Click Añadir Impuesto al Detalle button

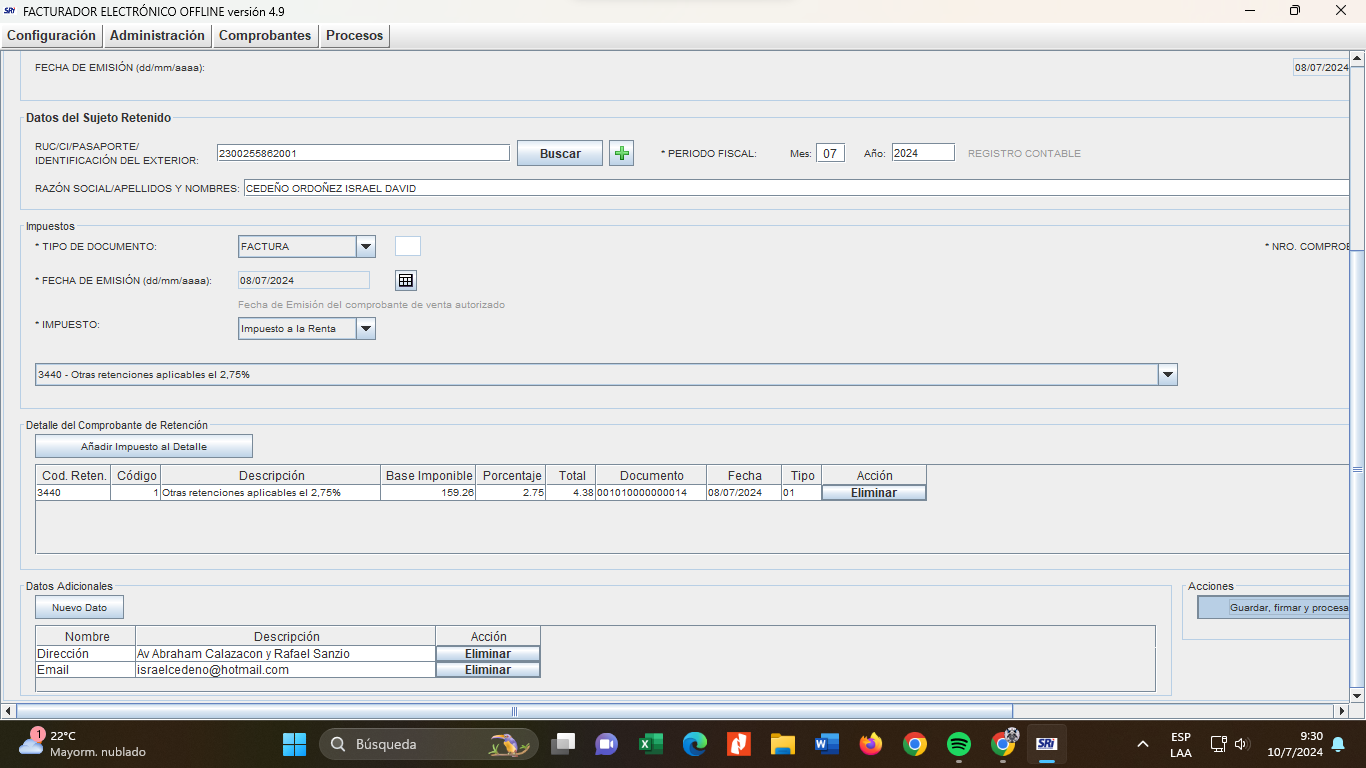144,446
